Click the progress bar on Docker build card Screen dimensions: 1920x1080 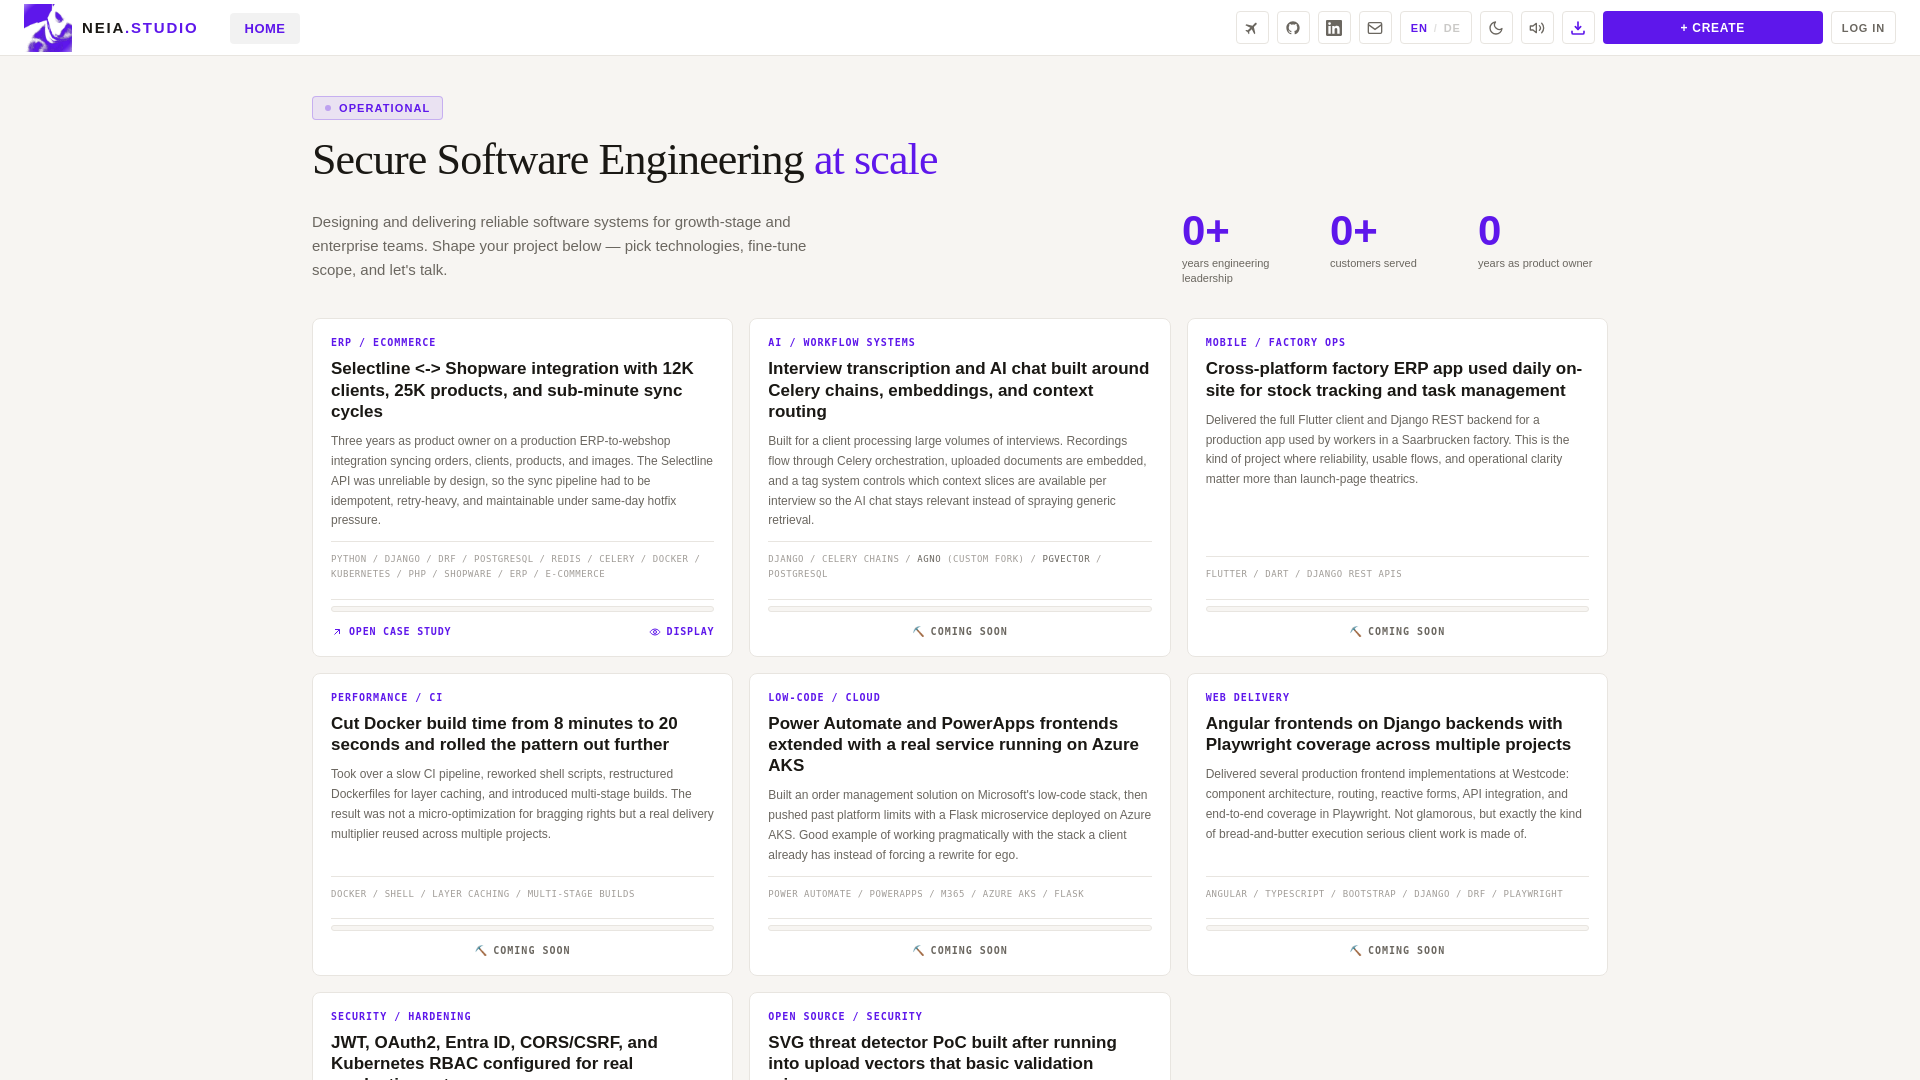[x=522, y=928]
